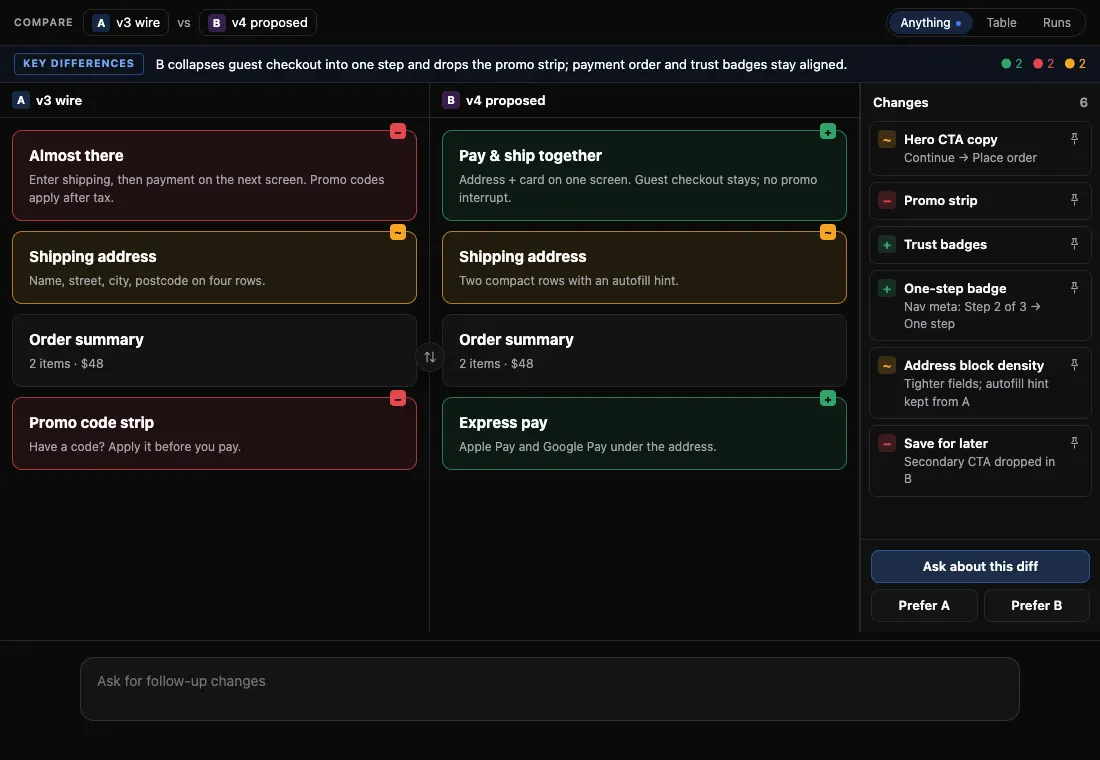Filter by green added count indicator

click(x=1012, y=64)
